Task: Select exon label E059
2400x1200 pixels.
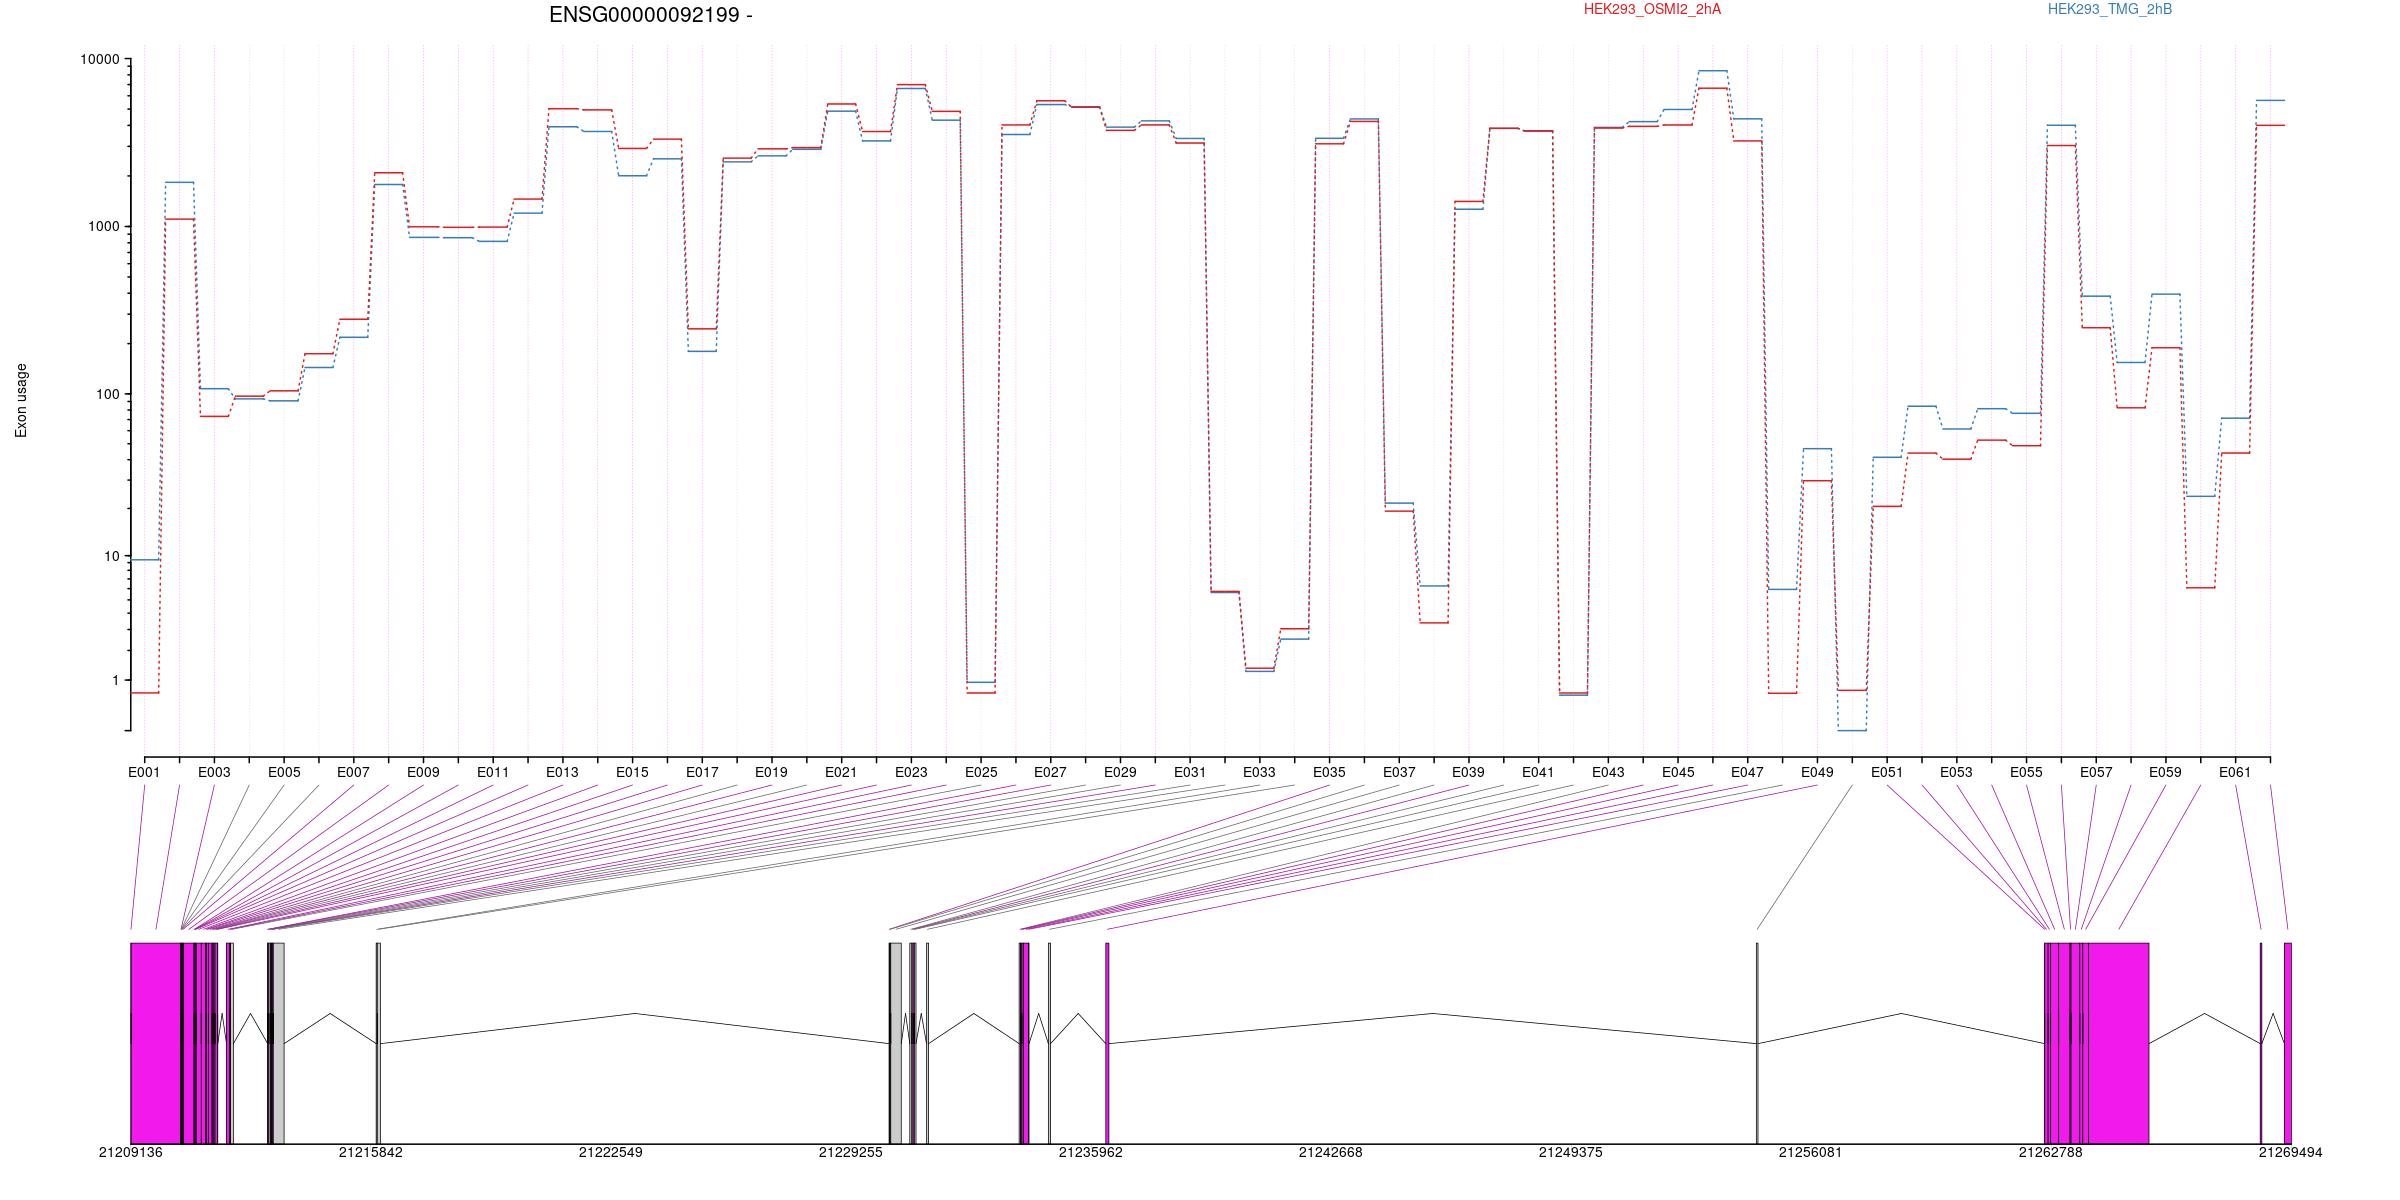Action: pyautogui.click(x=2165, y=772)
